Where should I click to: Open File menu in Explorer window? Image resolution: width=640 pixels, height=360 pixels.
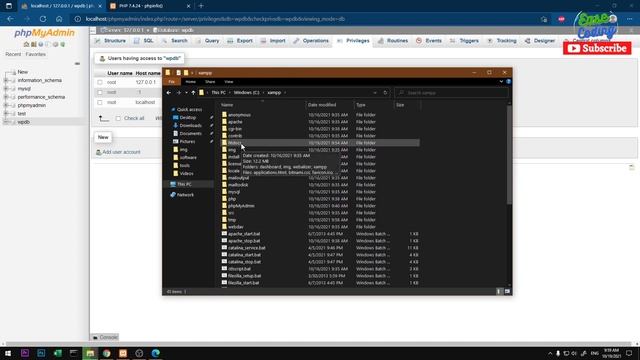(171, 82)
